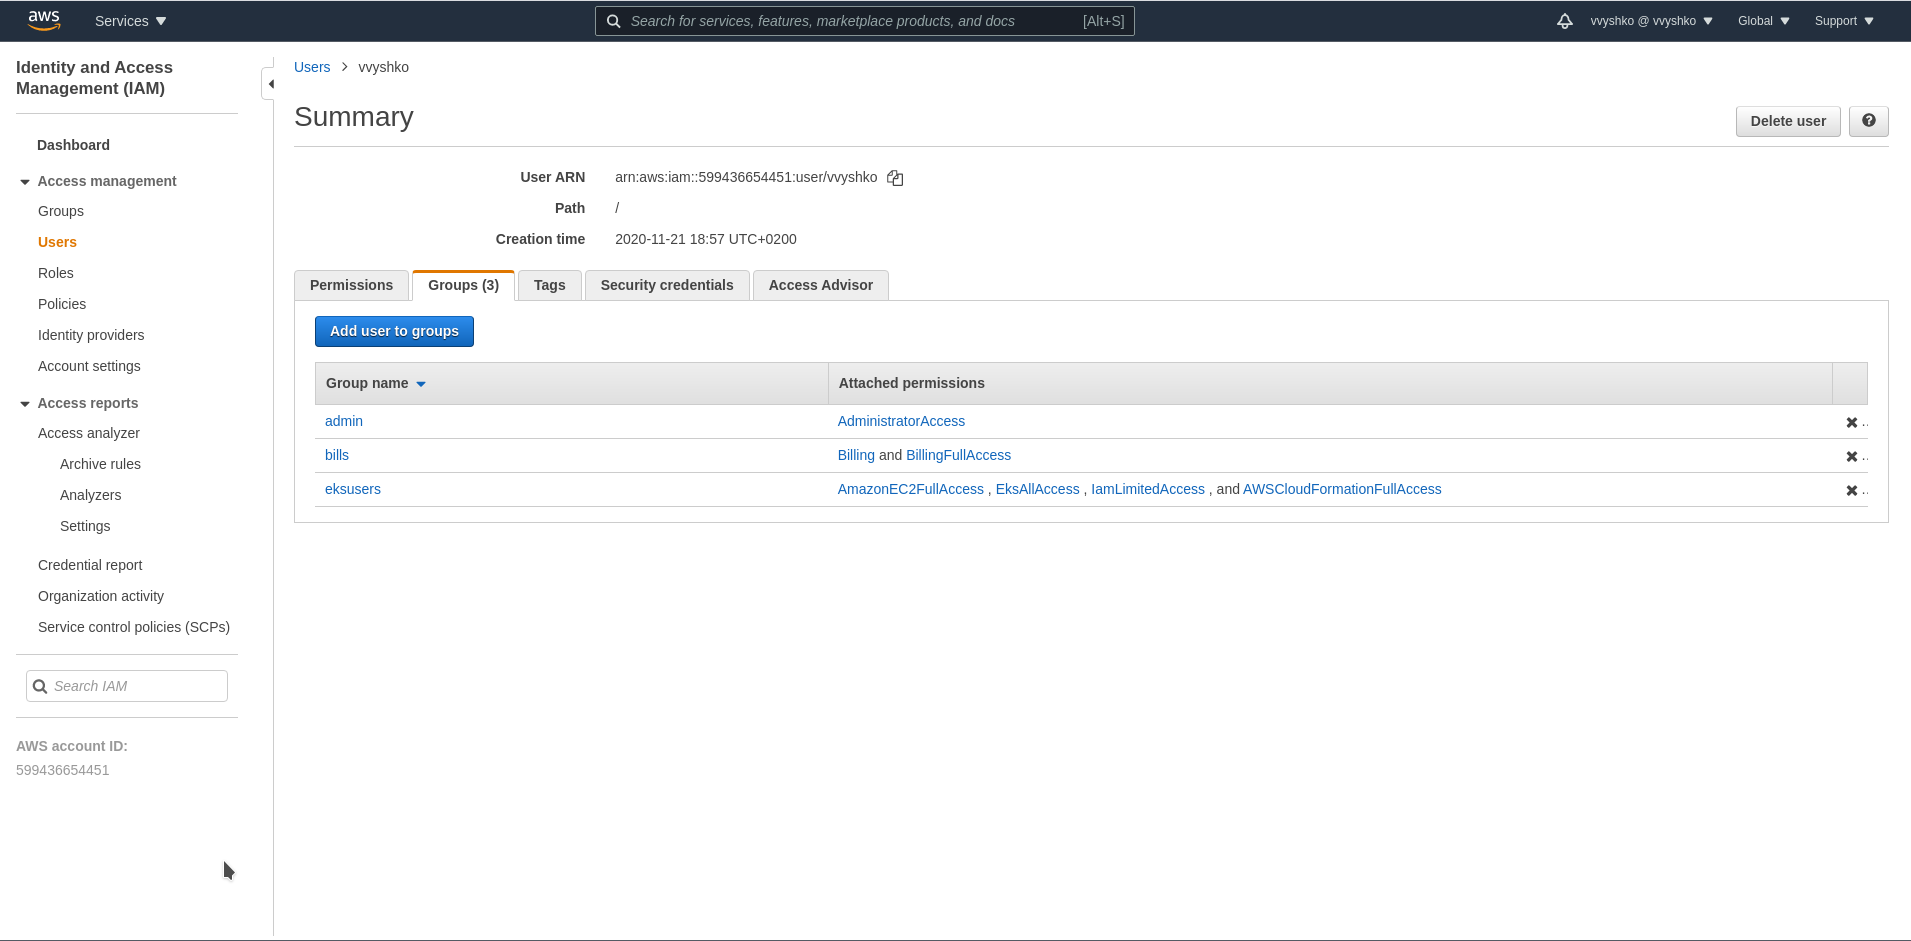
Task: Open Identity providers in the sidebar
Action: (91, 335)
